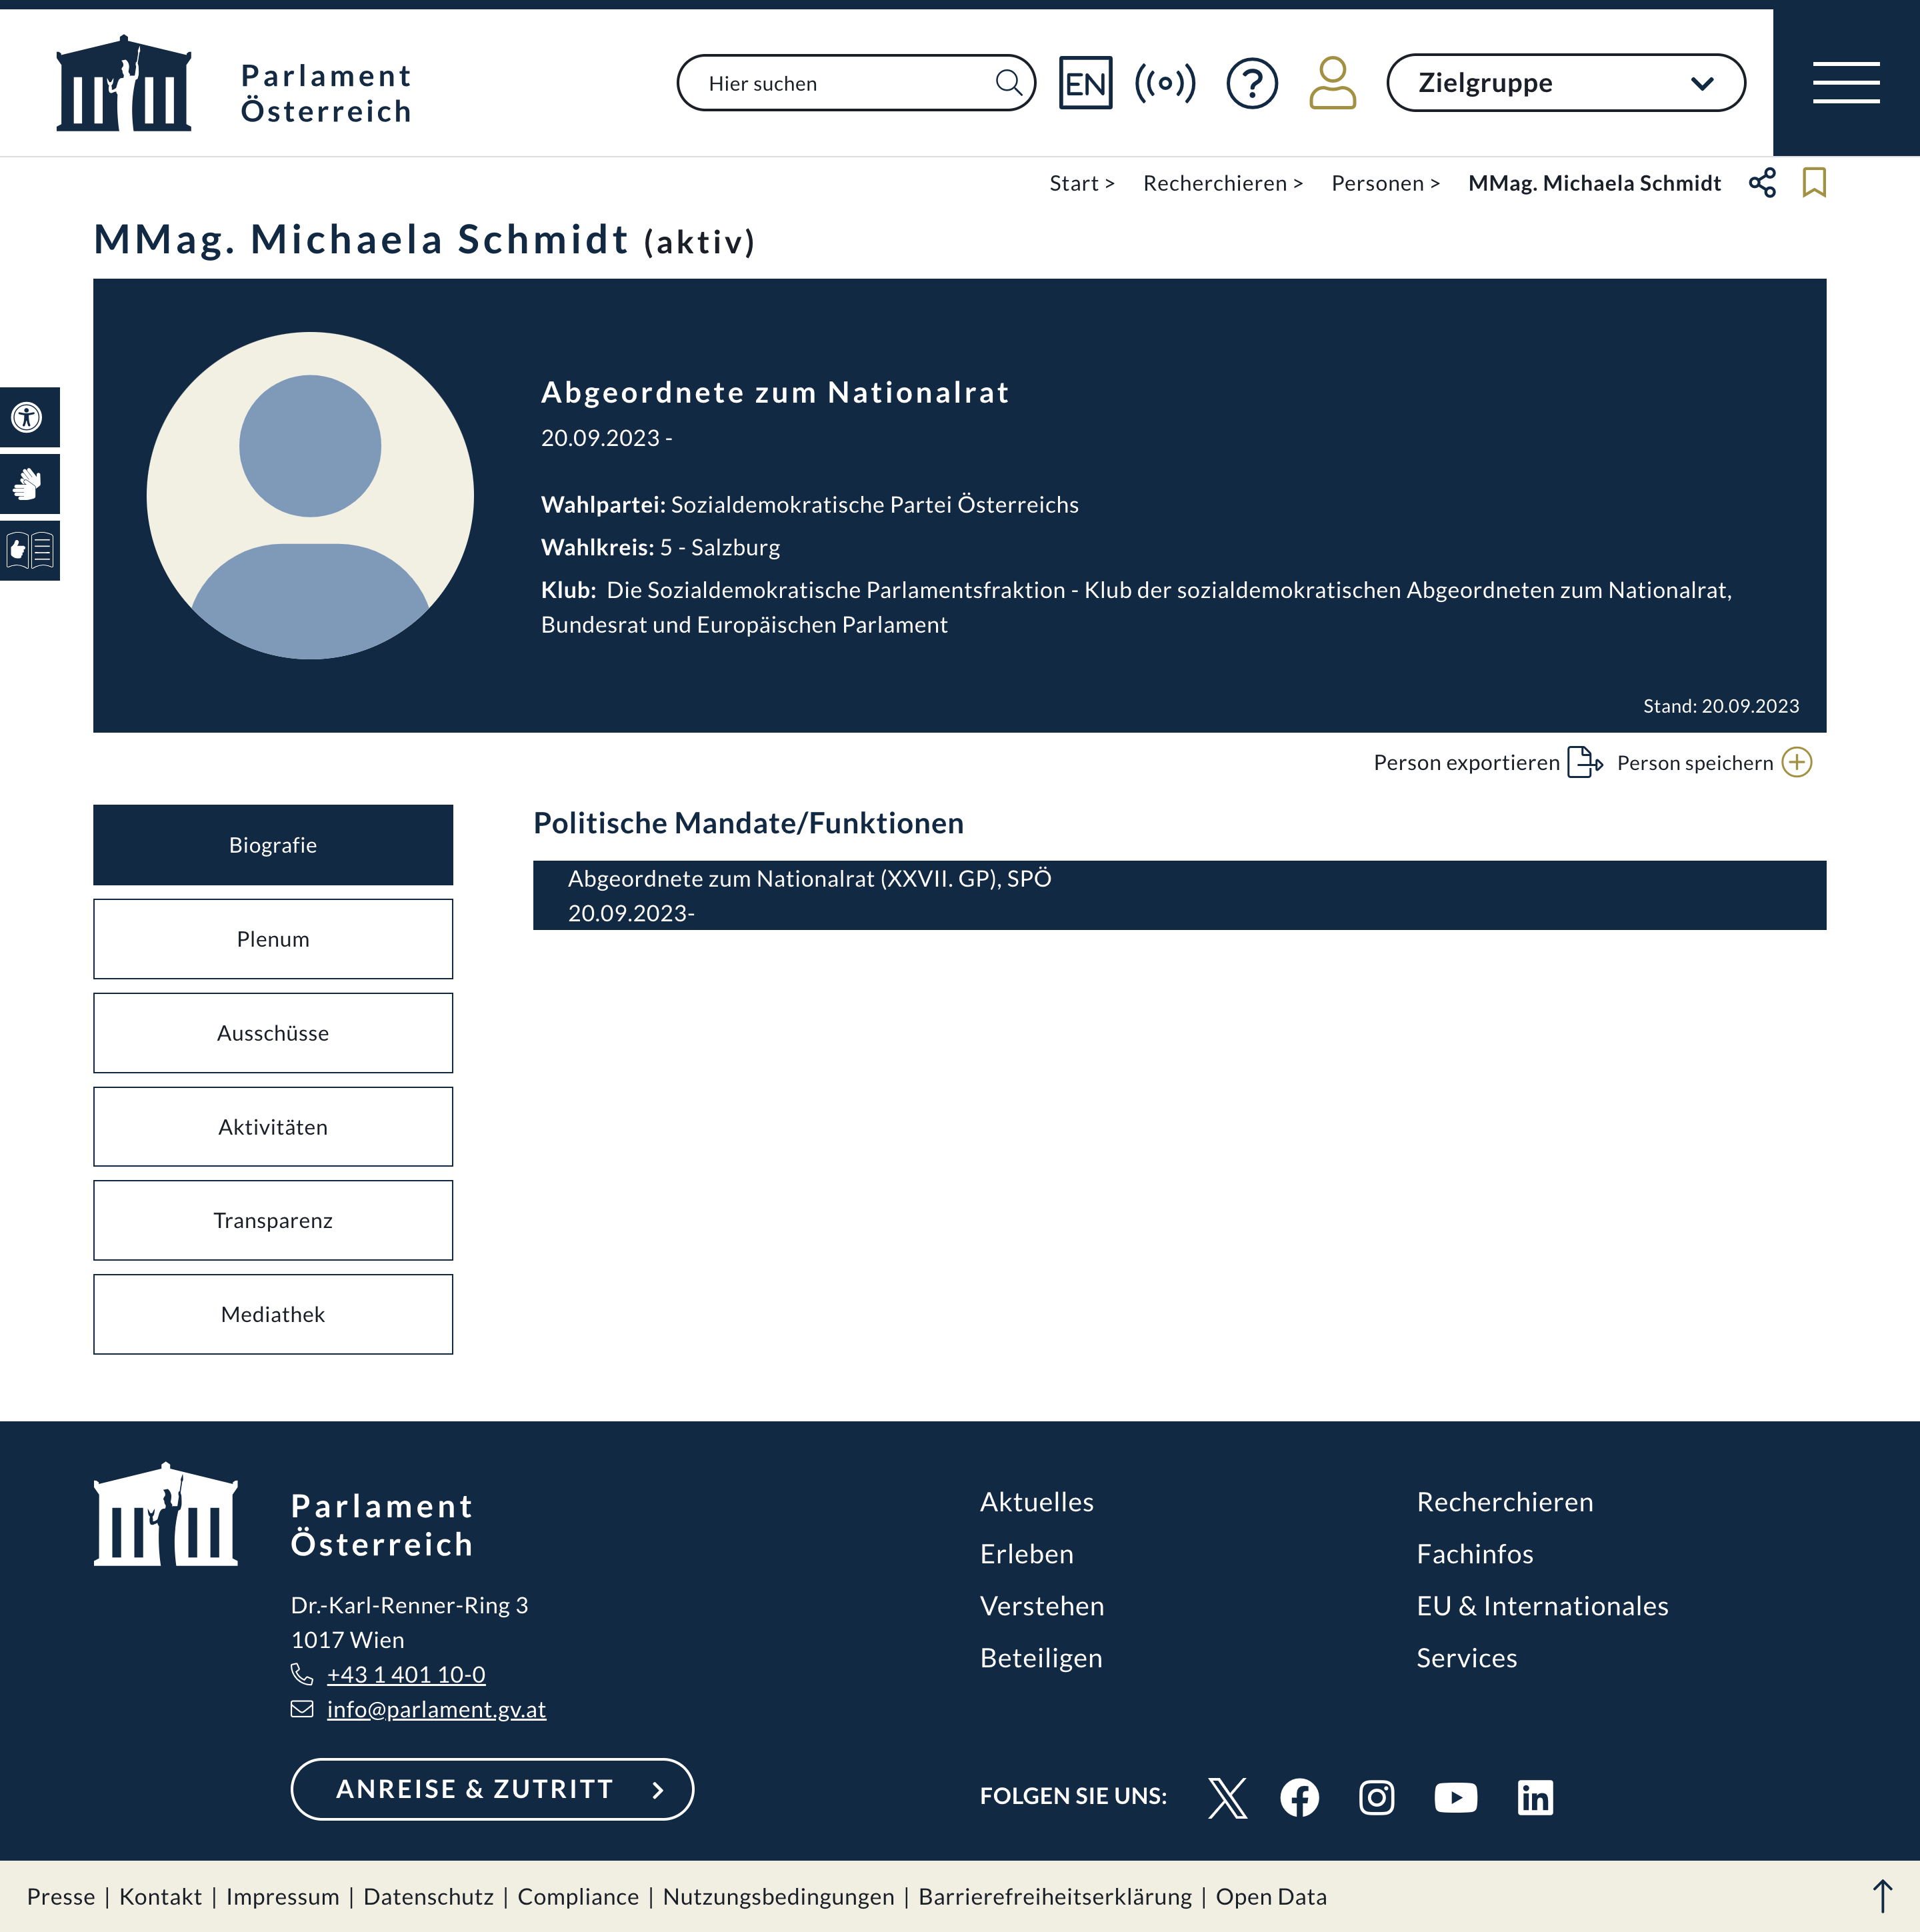Image resolution: width=1920 pixels, height=1932 pixels.
Task: Open the Compliance link
Action: (578, 1897)
